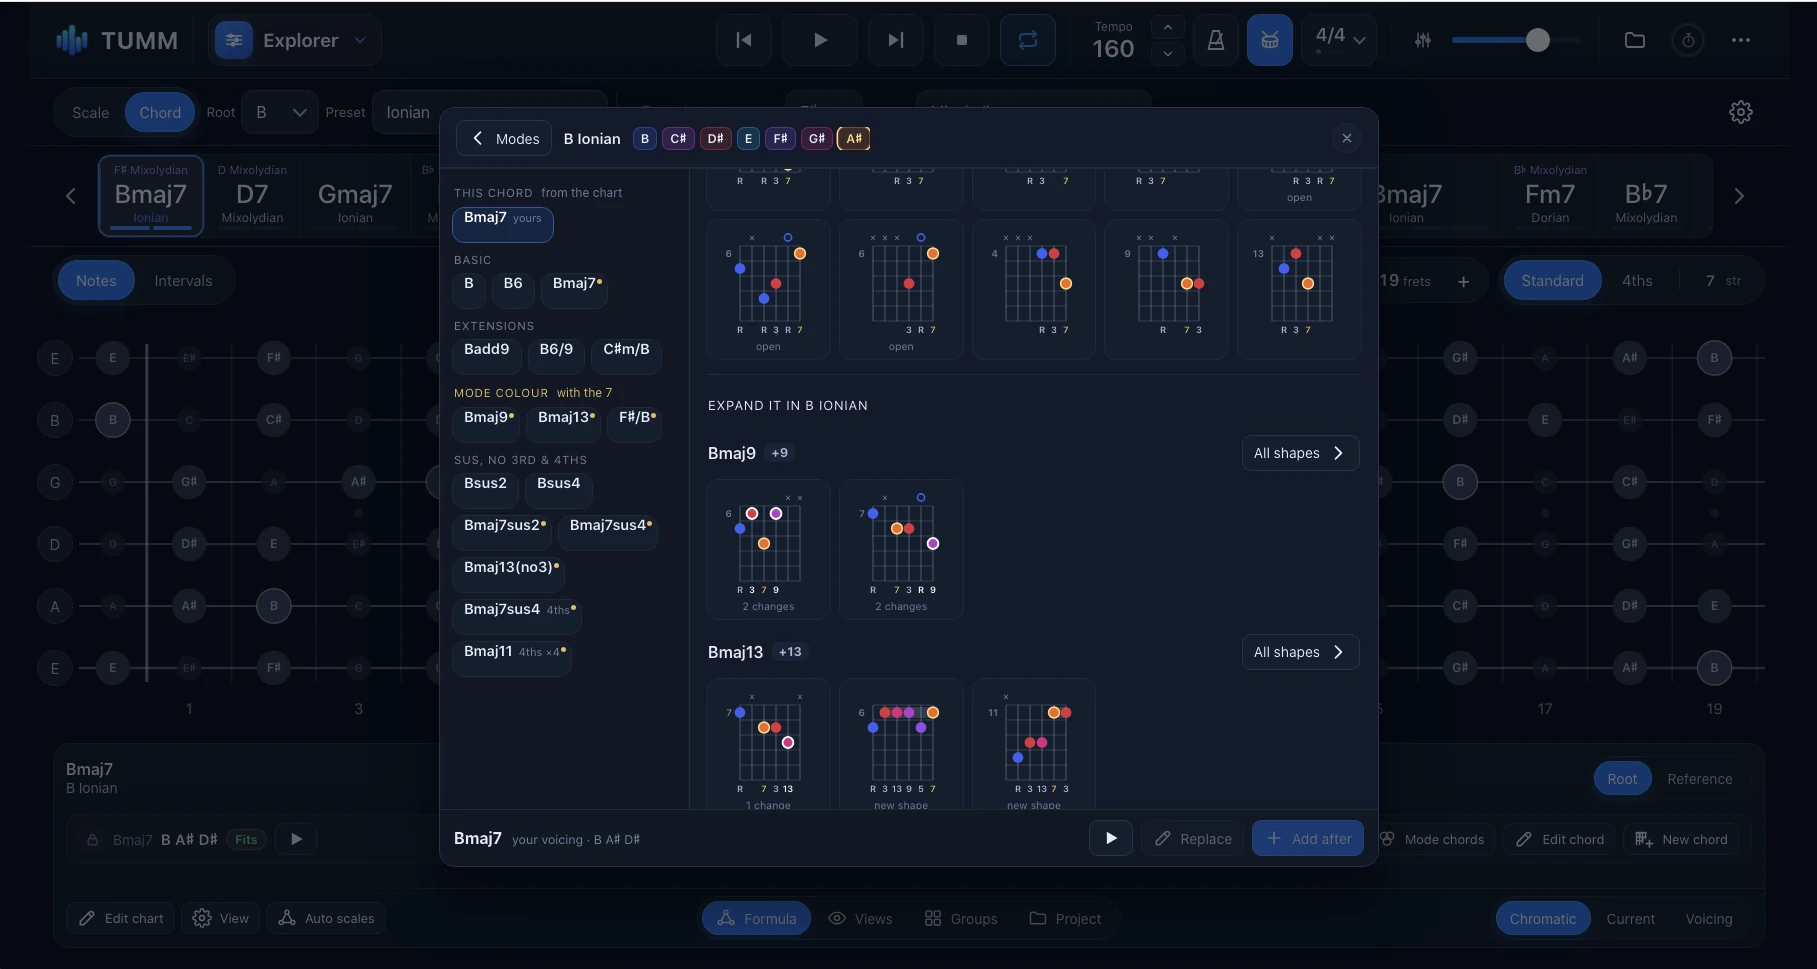Adjust the master volume slider
1817x969 pixels.
tap(1516, 40)
